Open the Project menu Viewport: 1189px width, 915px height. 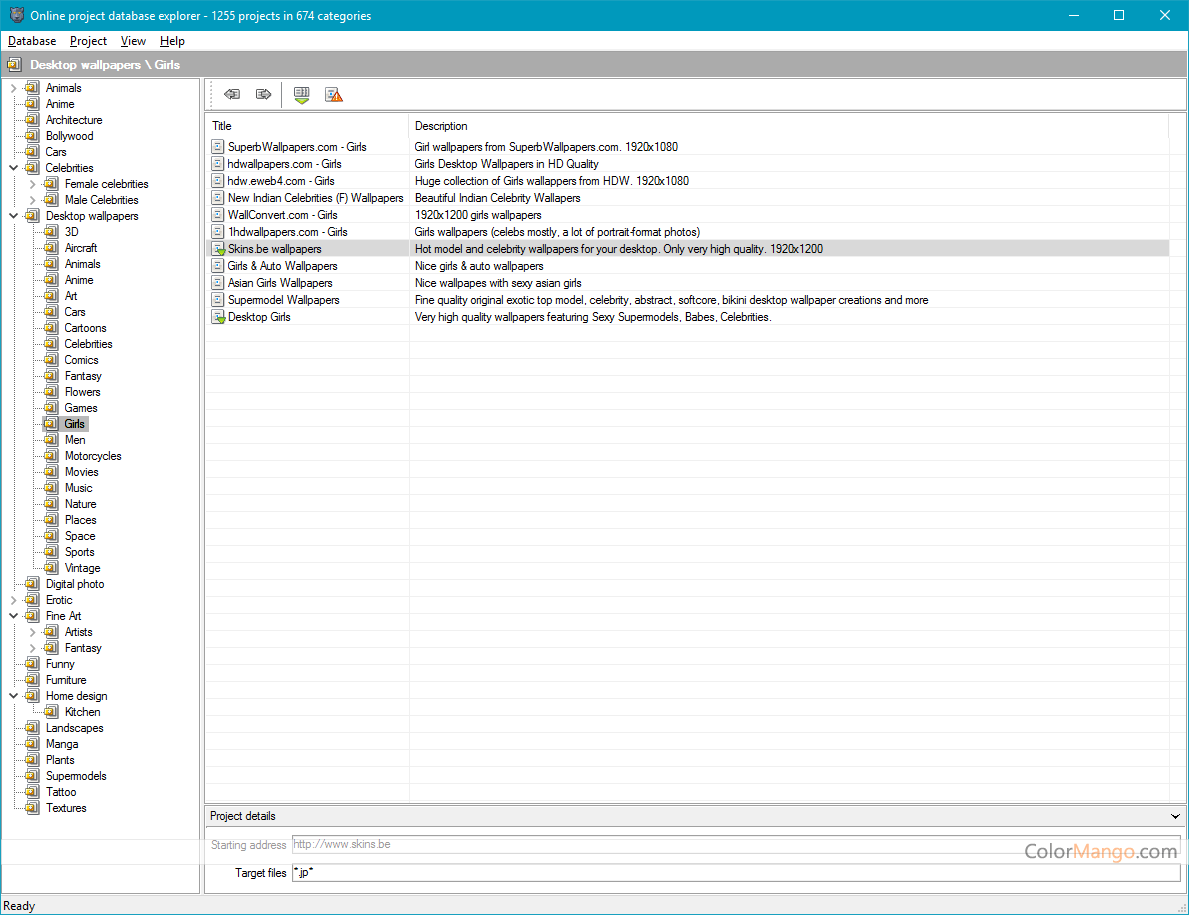pos(88,41)
